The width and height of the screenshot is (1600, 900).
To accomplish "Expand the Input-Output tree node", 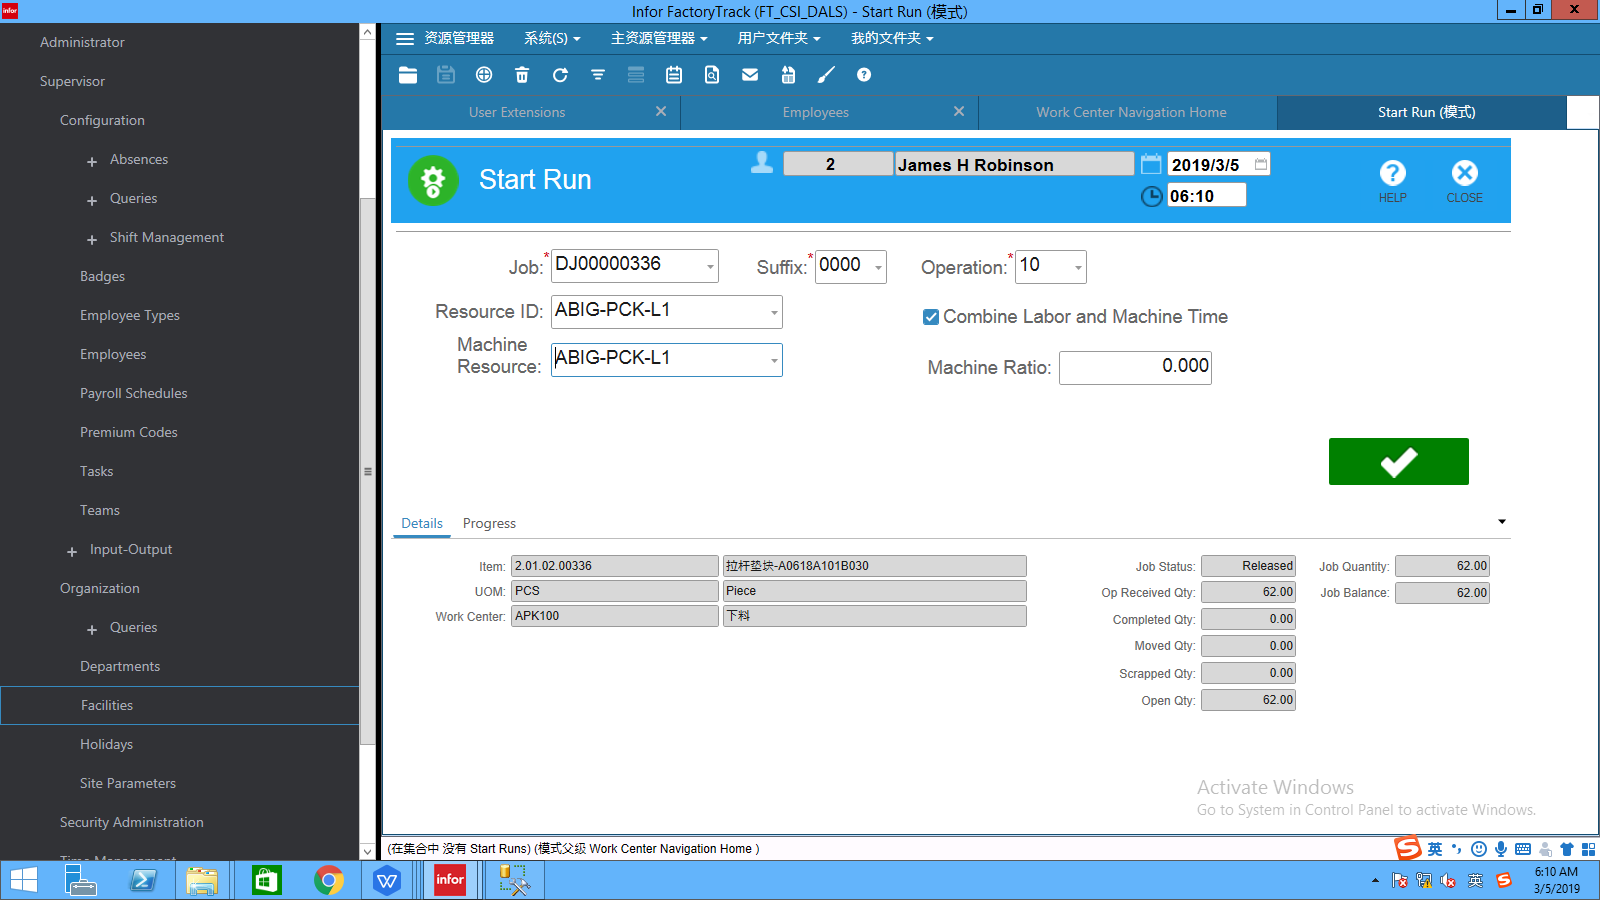I will pyautogui.click(x=72, y=551).
